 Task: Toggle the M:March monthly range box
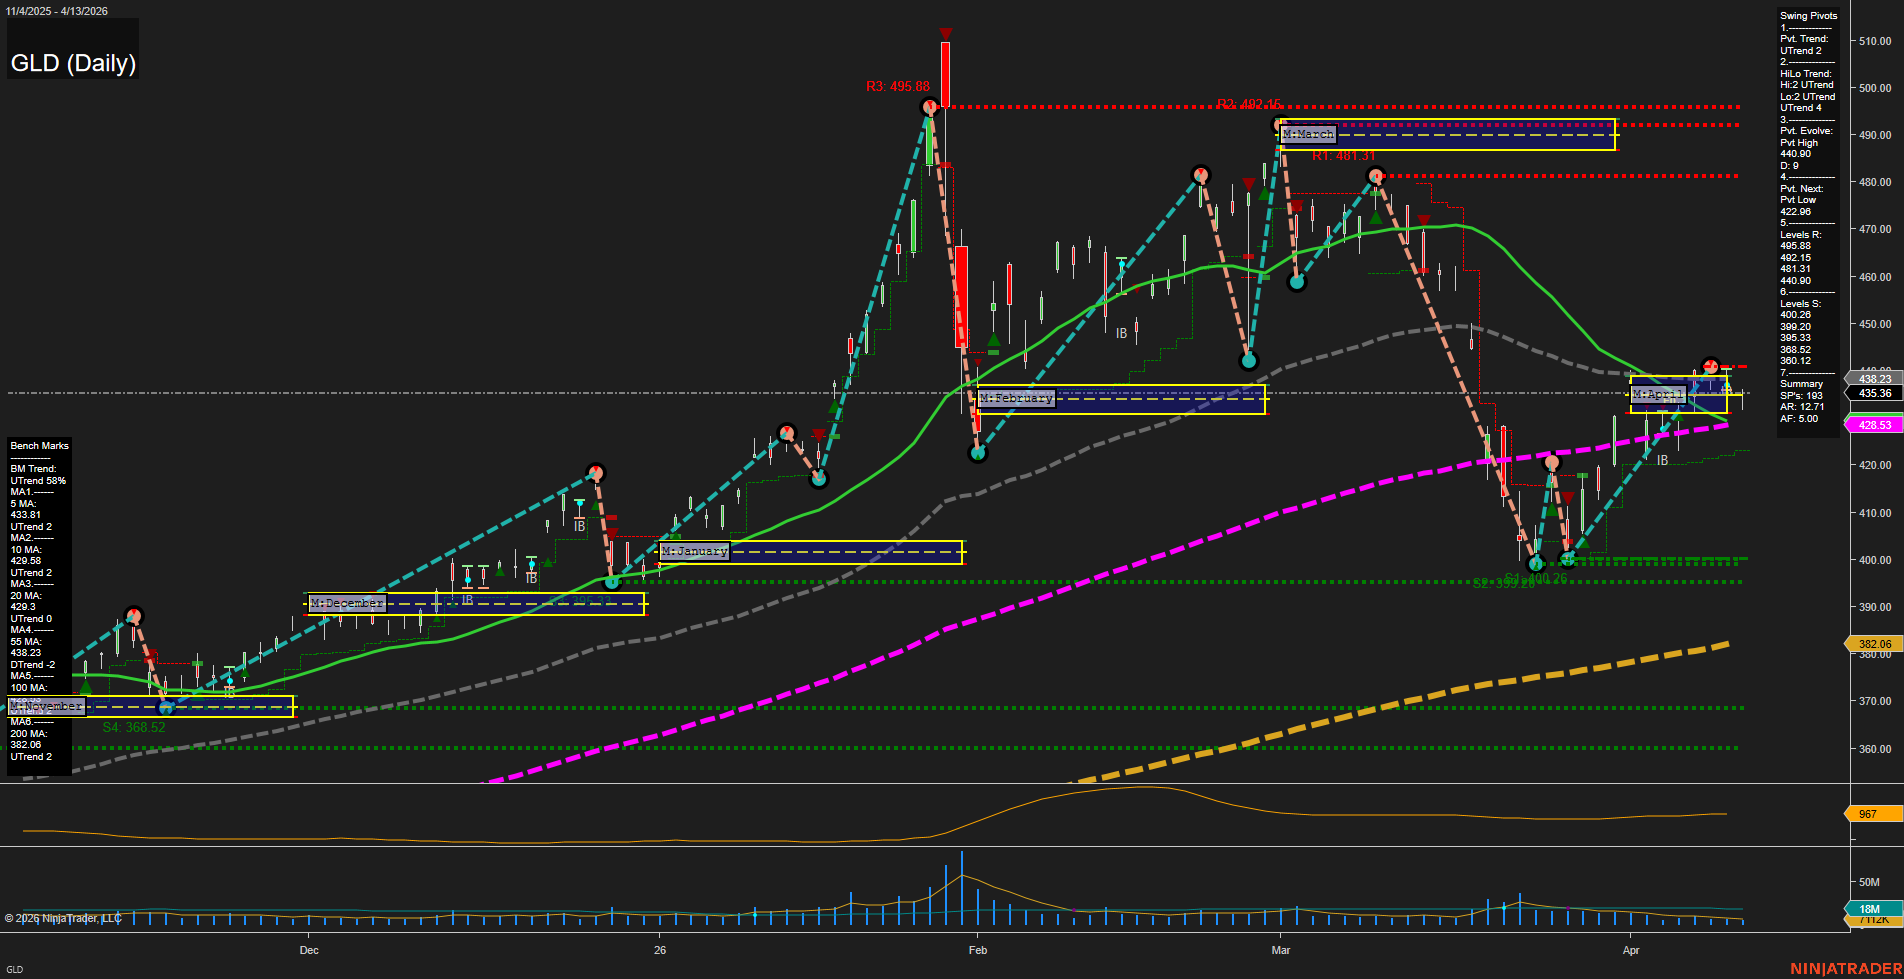(1307, 133)
